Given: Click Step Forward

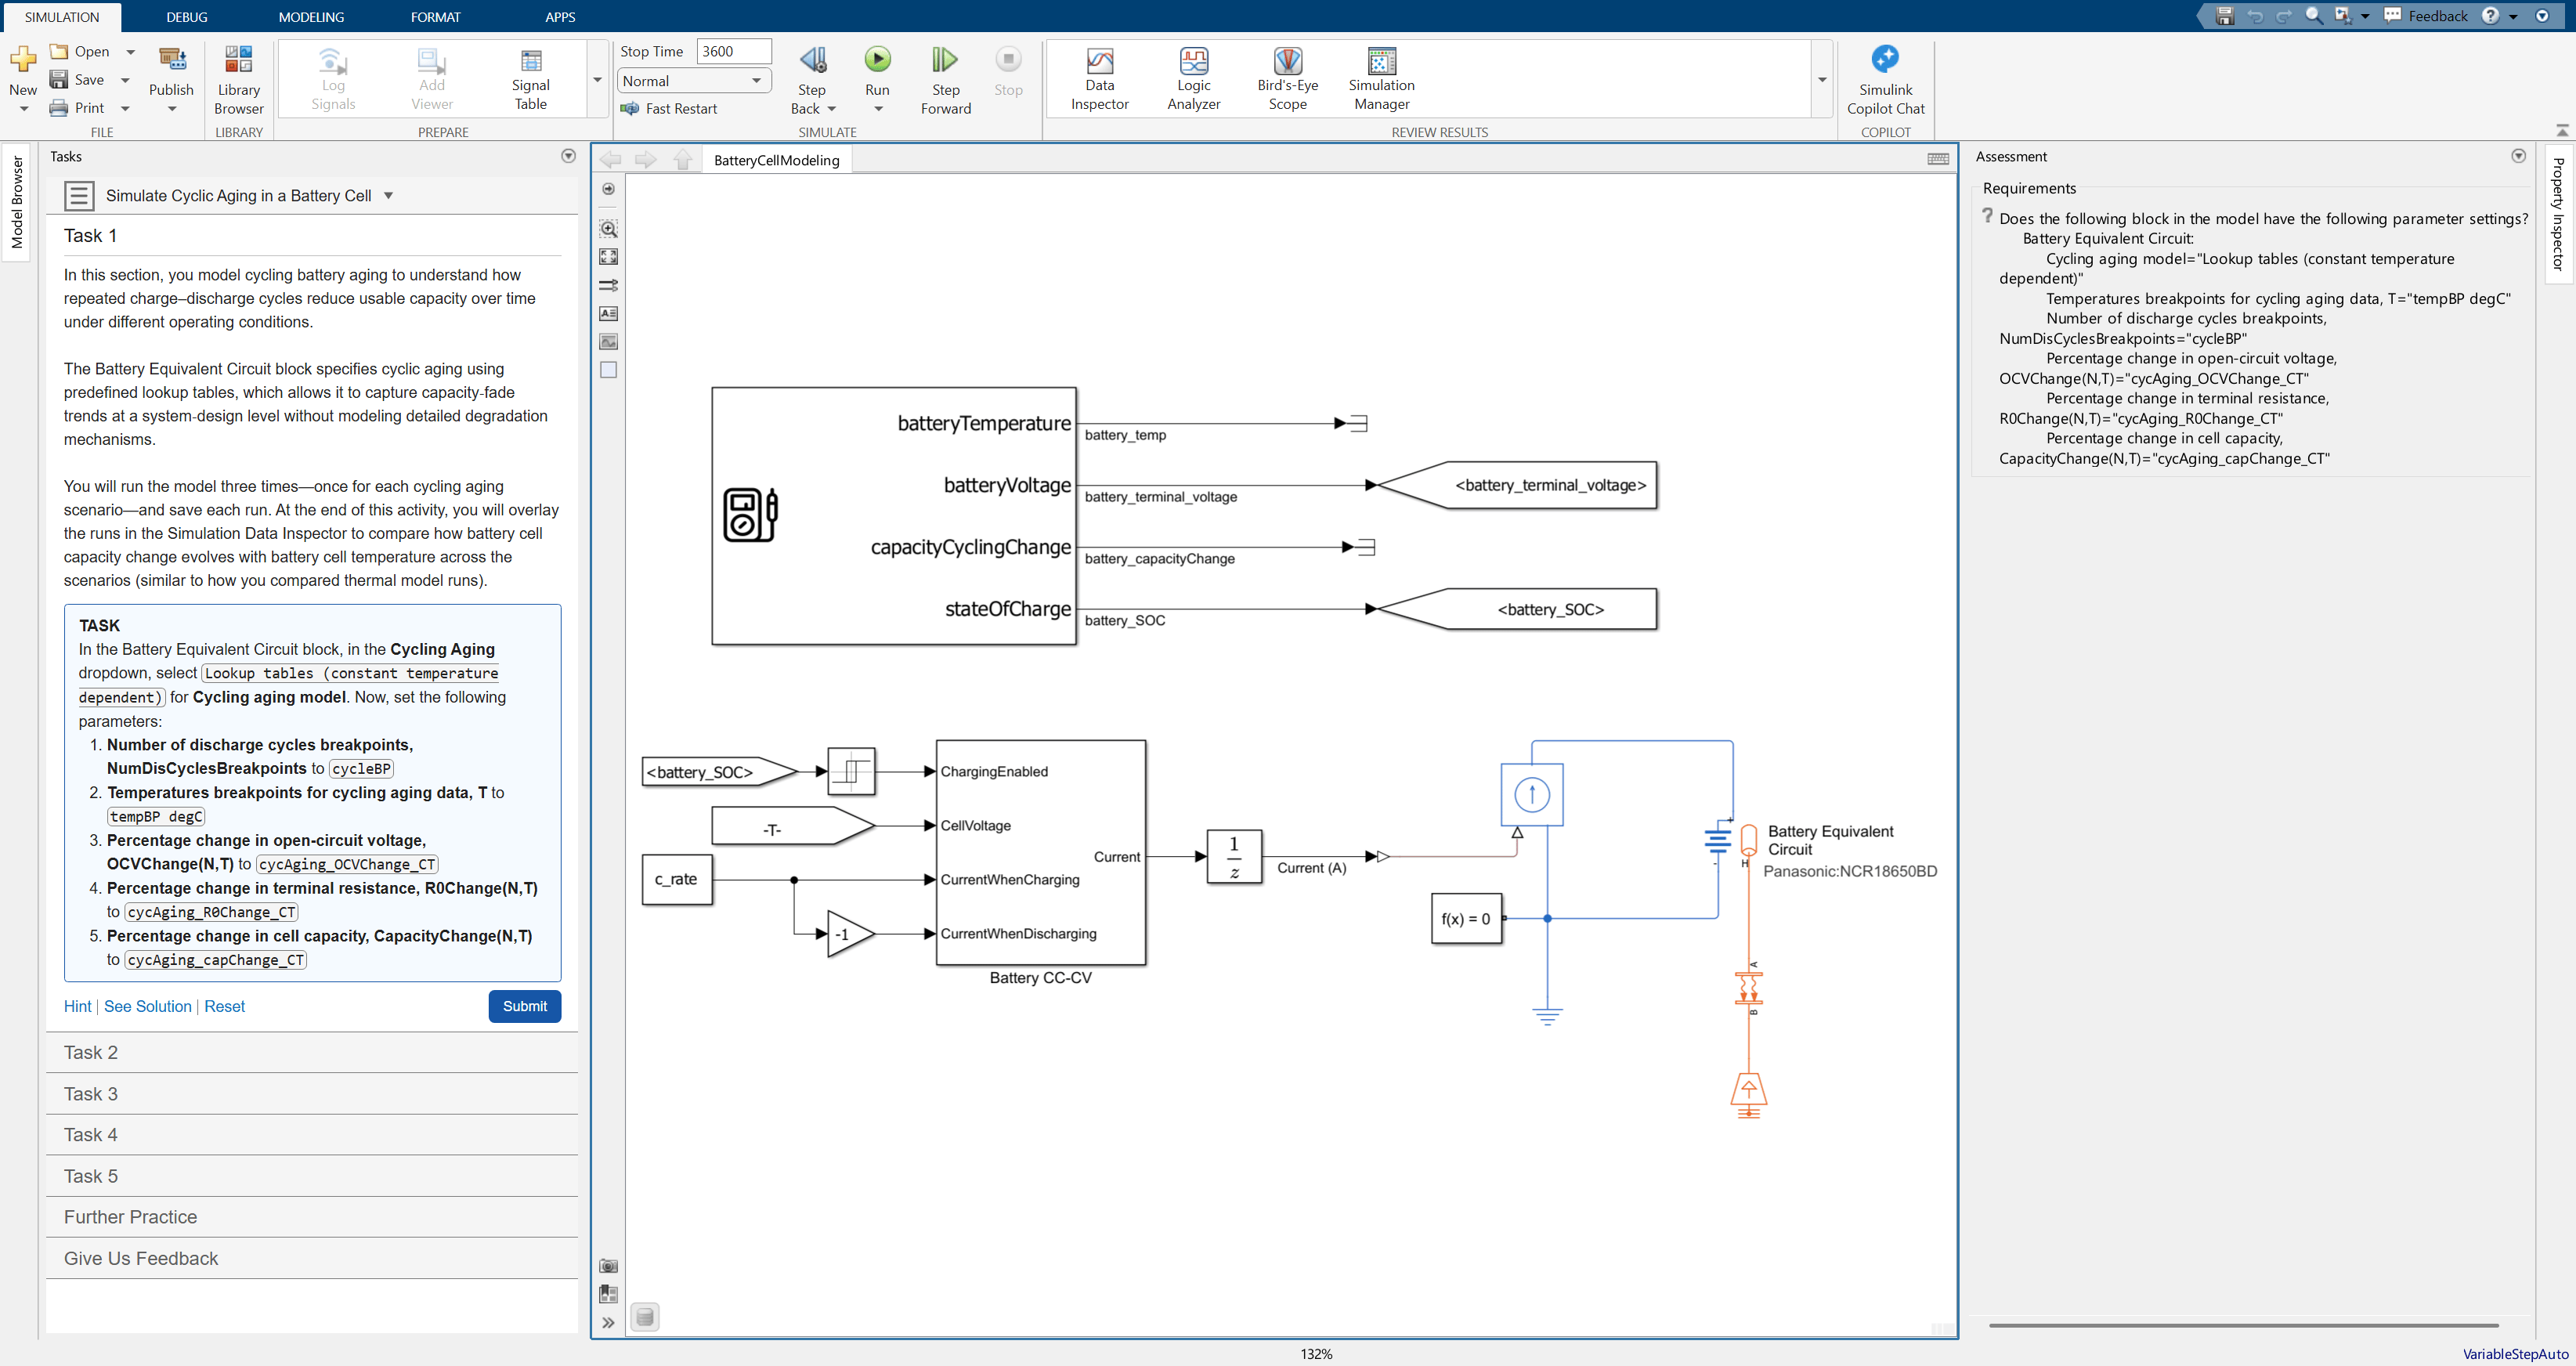Looking at the screenshot, I should (945, 80).
